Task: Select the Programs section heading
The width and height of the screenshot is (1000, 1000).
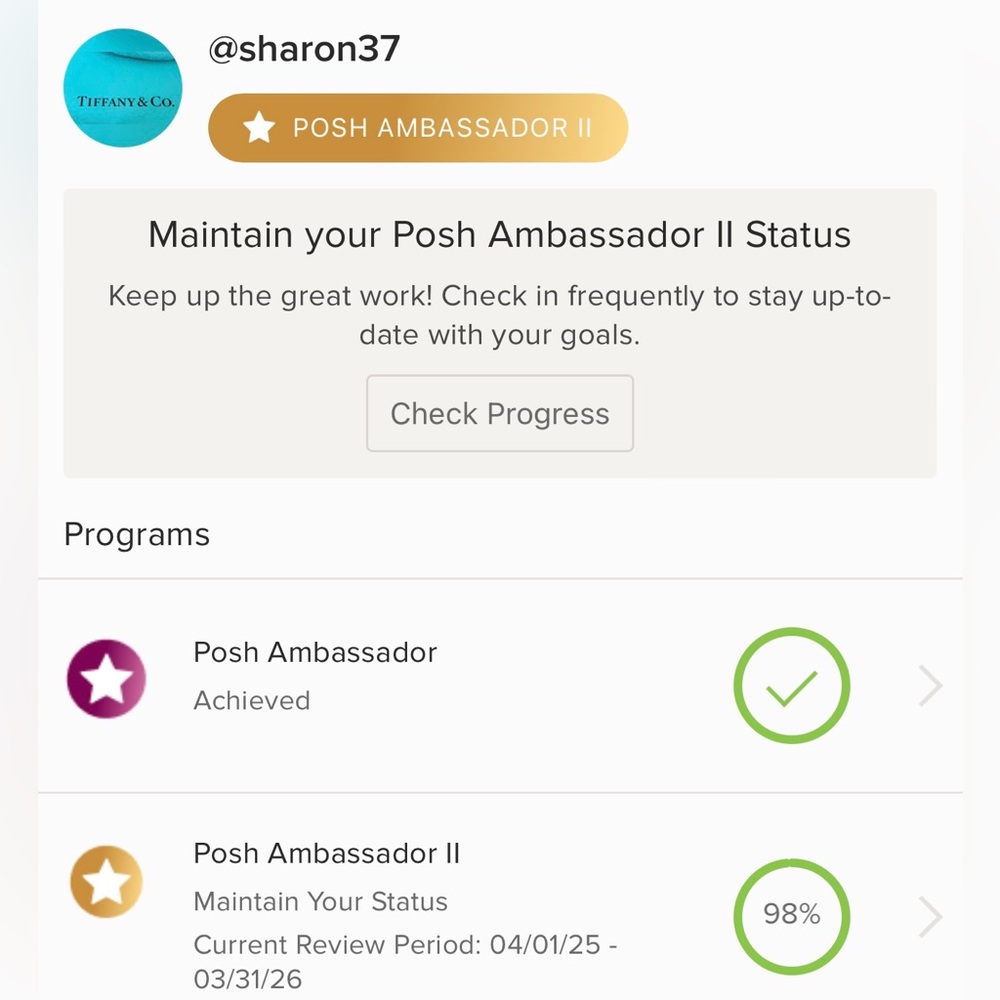Action: click(137, 534)
